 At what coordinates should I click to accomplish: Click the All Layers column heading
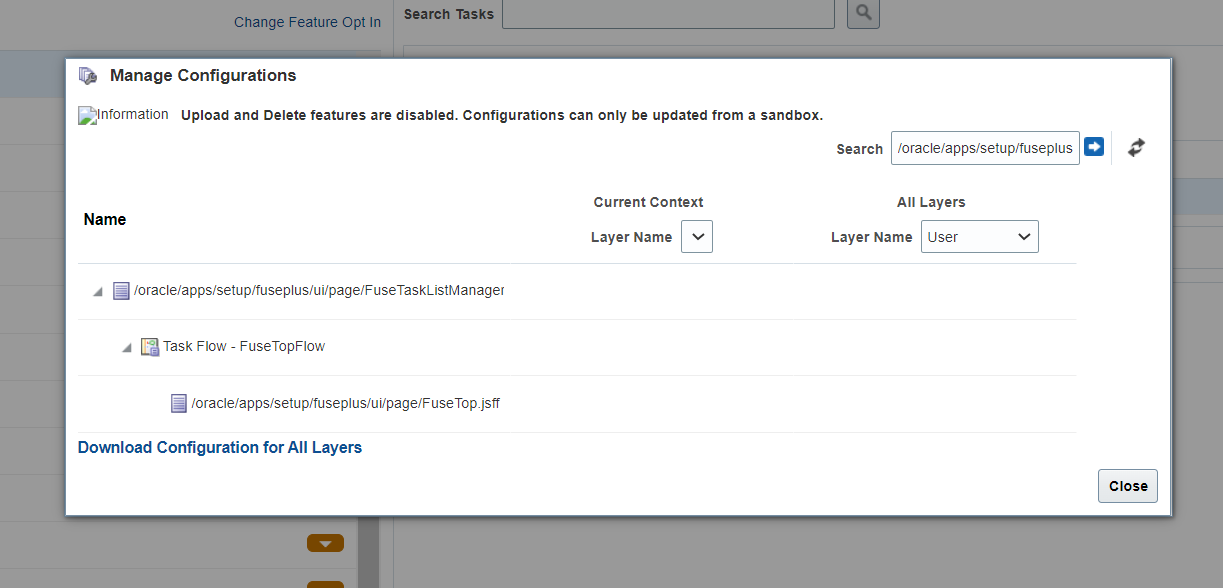[x=931, y=202]
